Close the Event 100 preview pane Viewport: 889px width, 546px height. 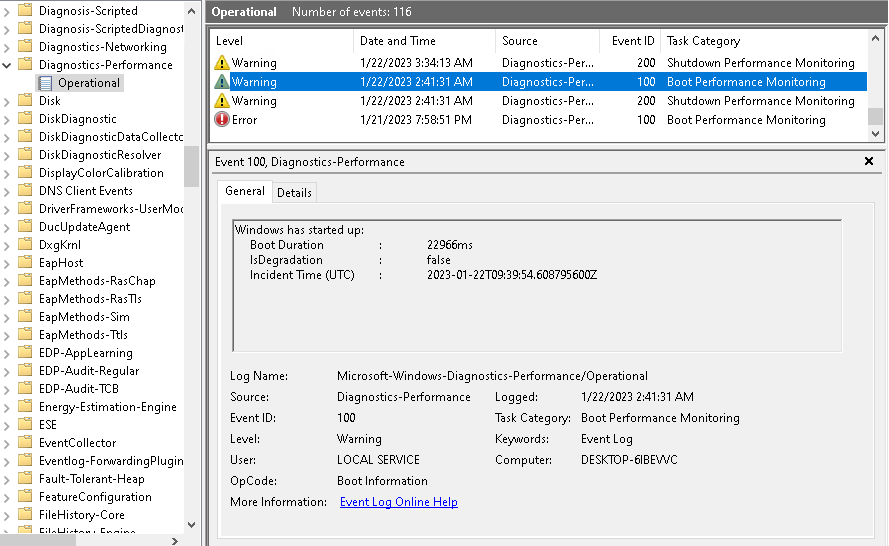[x=869, y=161]
